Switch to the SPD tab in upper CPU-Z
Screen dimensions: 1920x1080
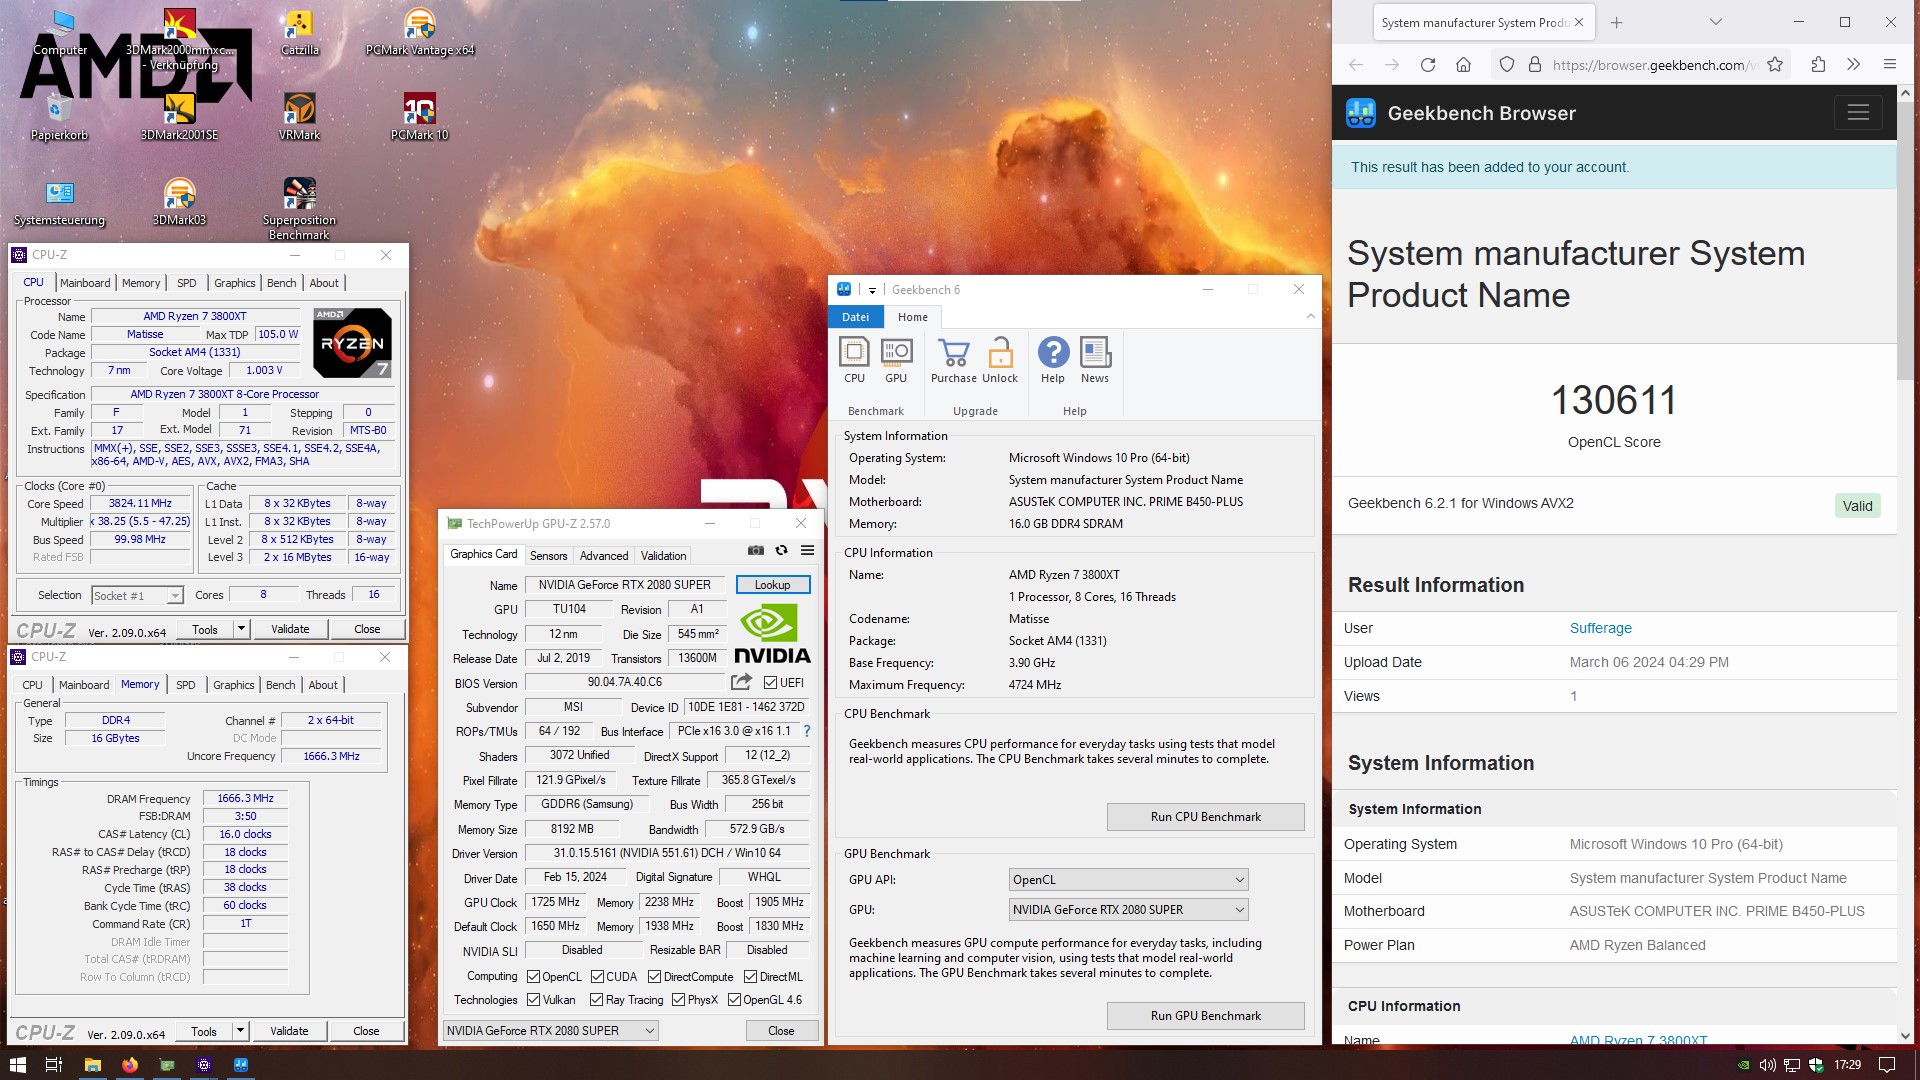(187, 283)
